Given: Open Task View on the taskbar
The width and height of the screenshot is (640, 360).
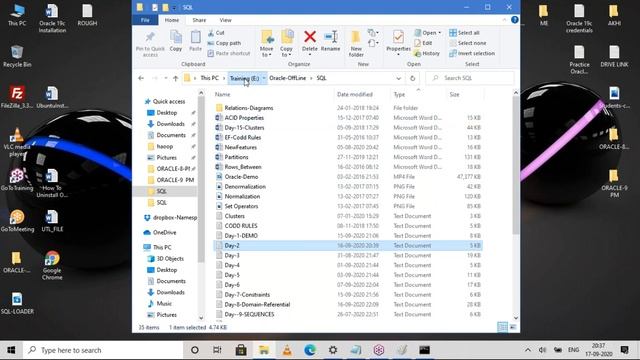Looking at the screenshot, I should [x=217, y=350].
